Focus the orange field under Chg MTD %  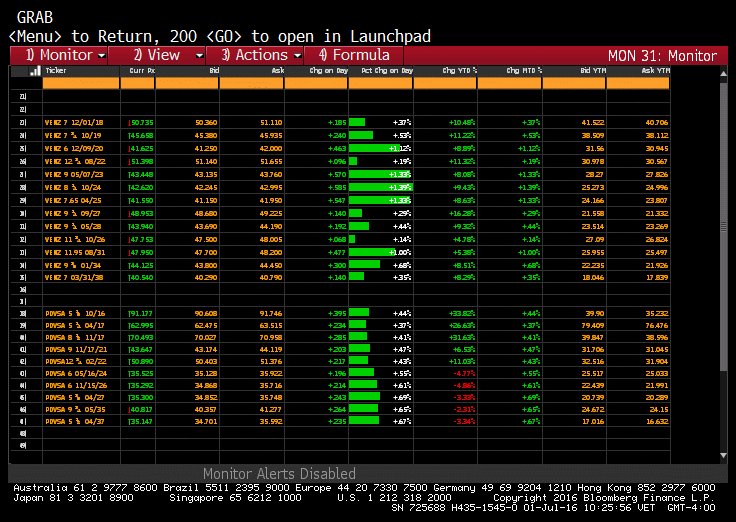[x=510, y=84]
